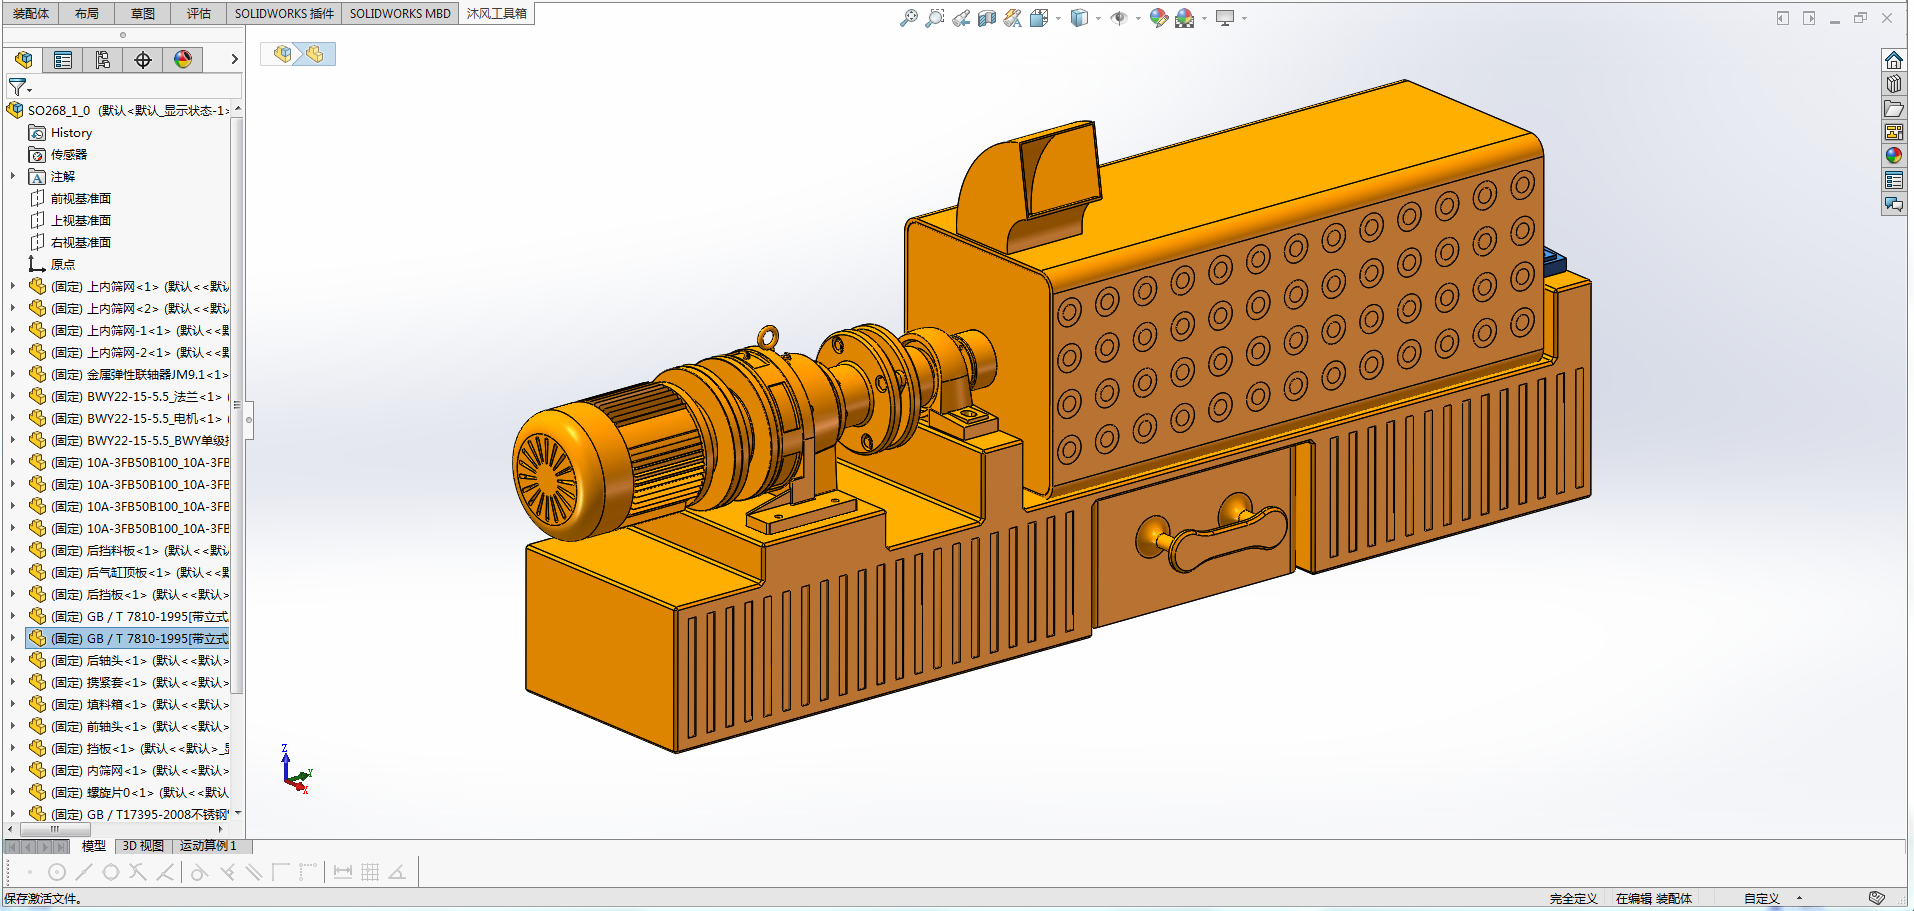Expand the 填料箱<1> component
Viewport: 1914px width, 911px height.
(13, 704)
